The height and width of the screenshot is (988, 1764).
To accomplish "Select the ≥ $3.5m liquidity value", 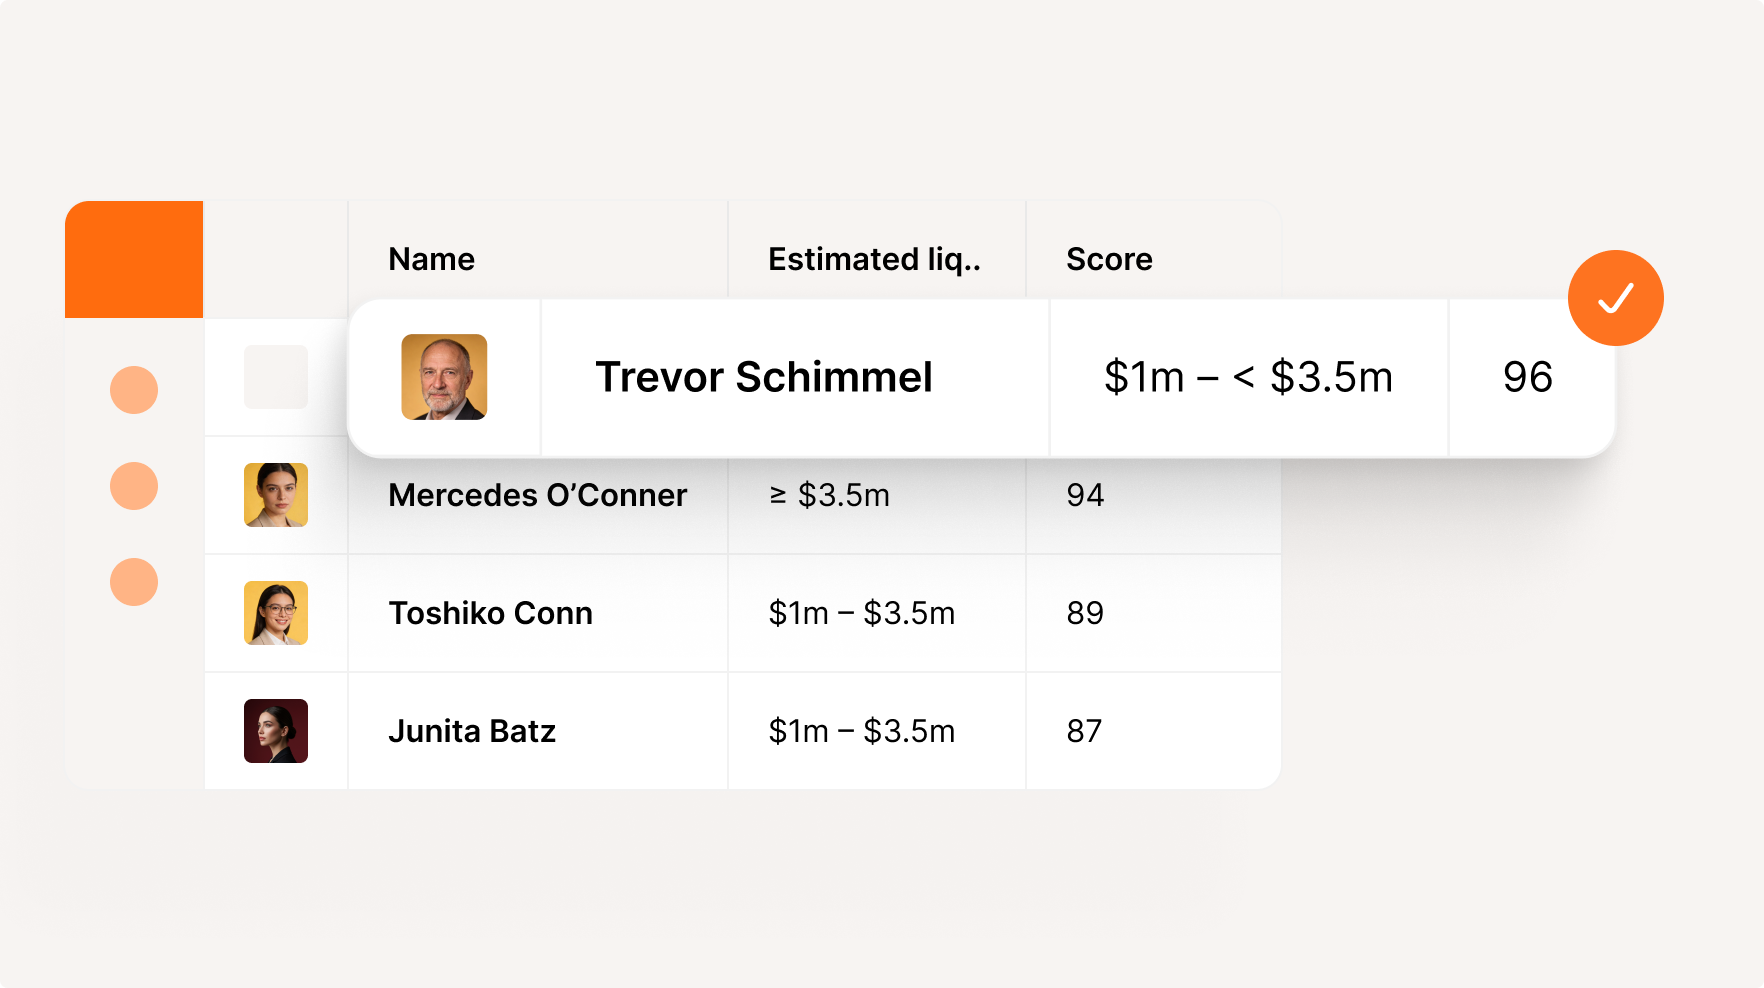I will point(829,495).
